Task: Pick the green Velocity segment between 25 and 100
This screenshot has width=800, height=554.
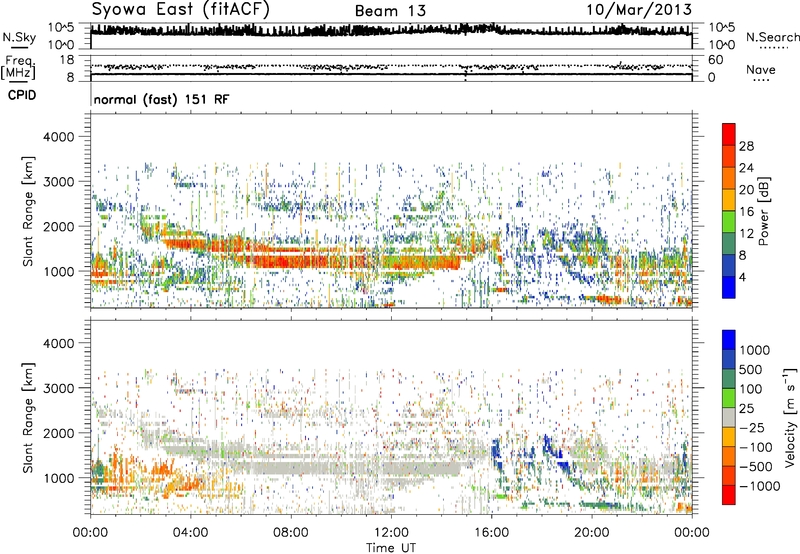Action: (729, 398)
